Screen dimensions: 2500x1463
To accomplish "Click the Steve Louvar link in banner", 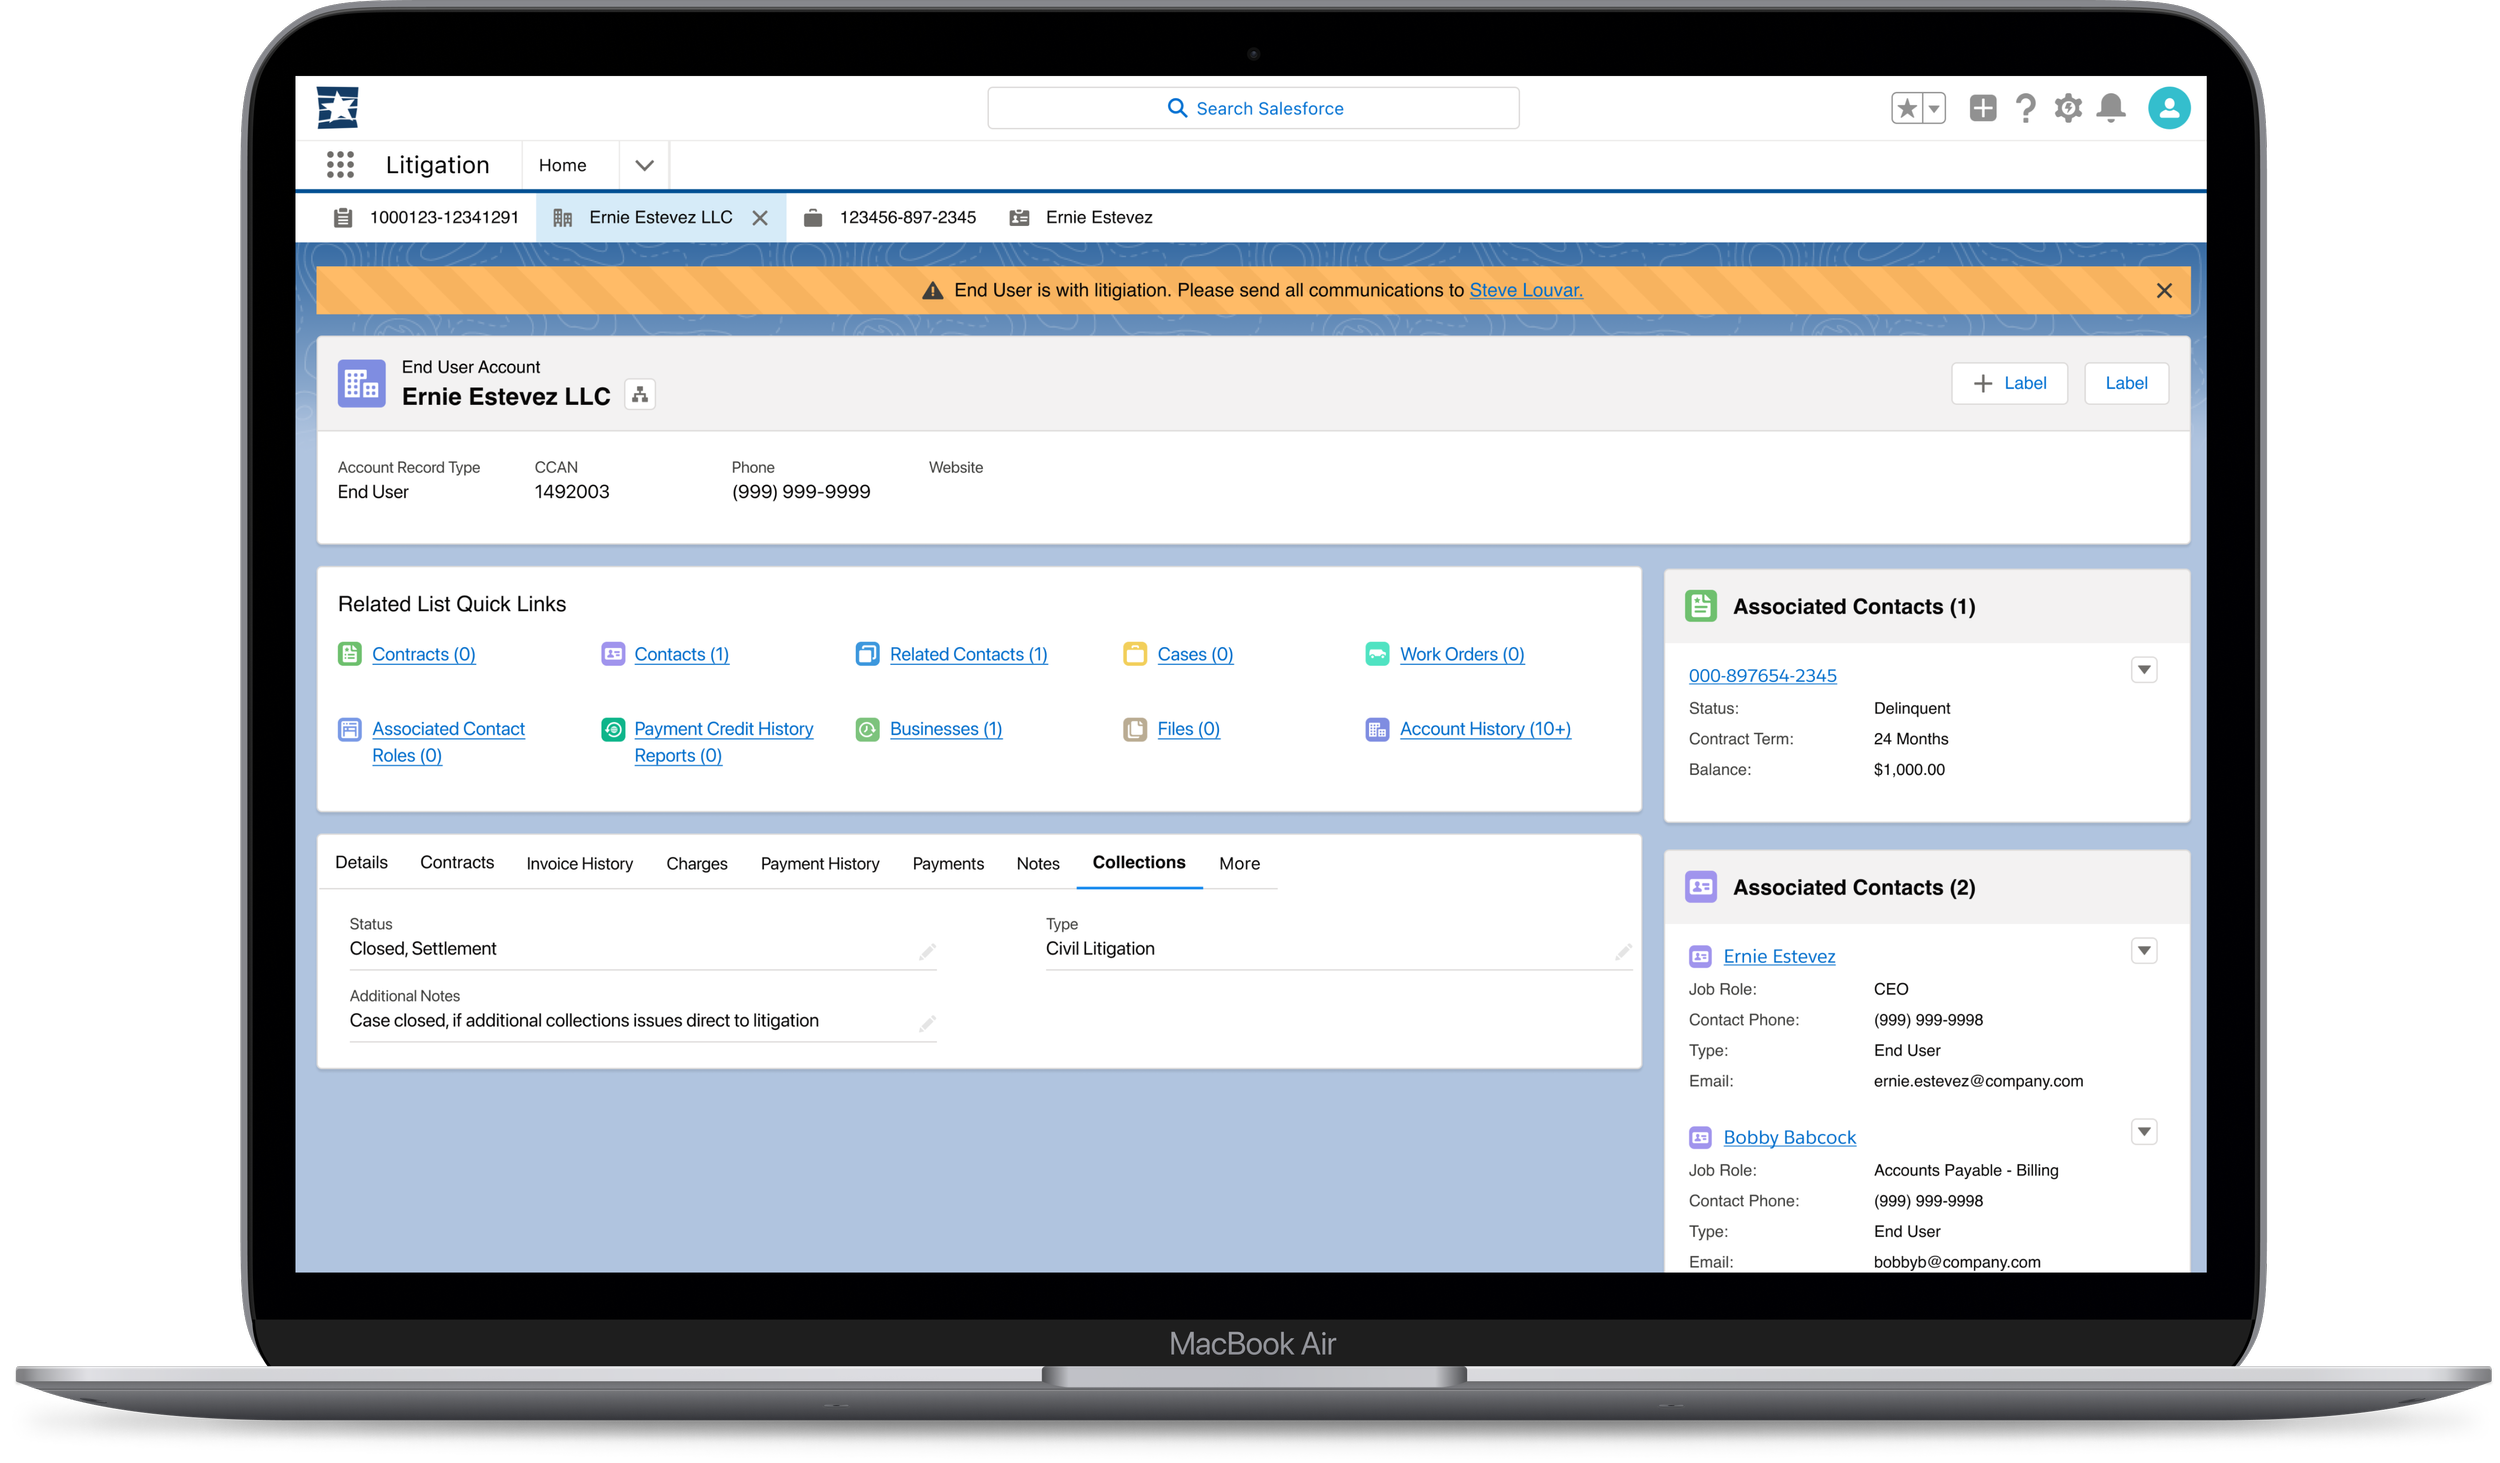I will tap(1525, 290).
